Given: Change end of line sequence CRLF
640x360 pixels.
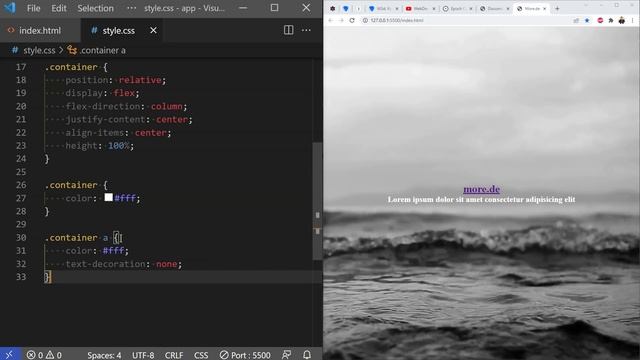Looking at the screenshot, I should [174, 355].
